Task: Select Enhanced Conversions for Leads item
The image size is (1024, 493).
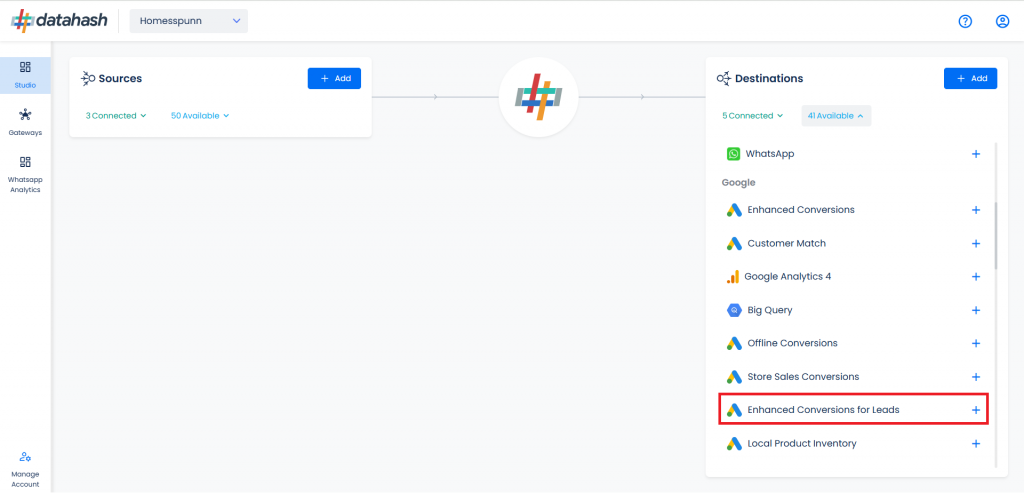Action: pyautogui.click(x=854, y=409)
